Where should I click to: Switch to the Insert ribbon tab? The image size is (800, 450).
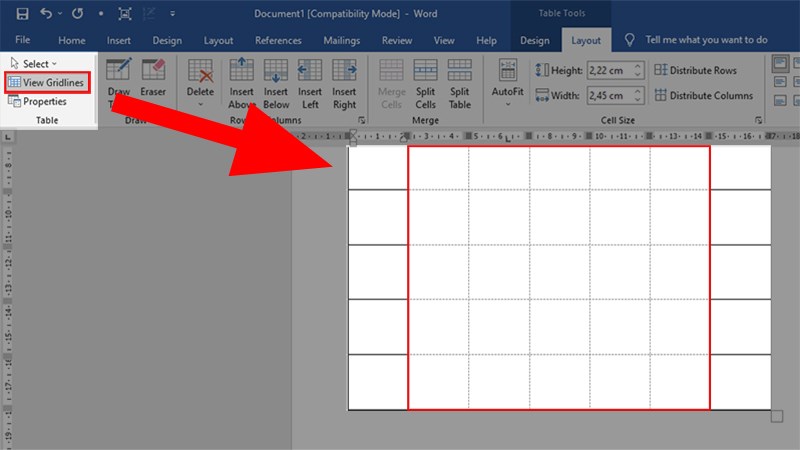pos(118,40)
